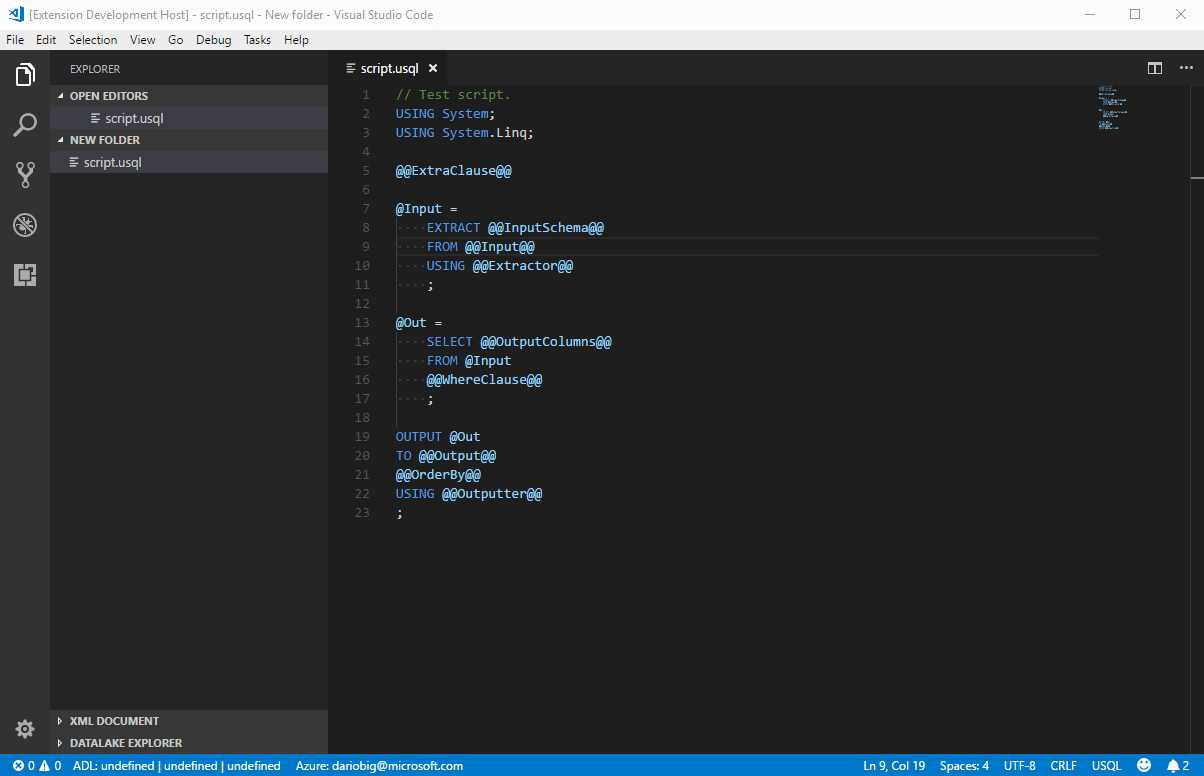The image size is (1204, 776).
Task: Open the Debug menu
Action: pos(213,40)
